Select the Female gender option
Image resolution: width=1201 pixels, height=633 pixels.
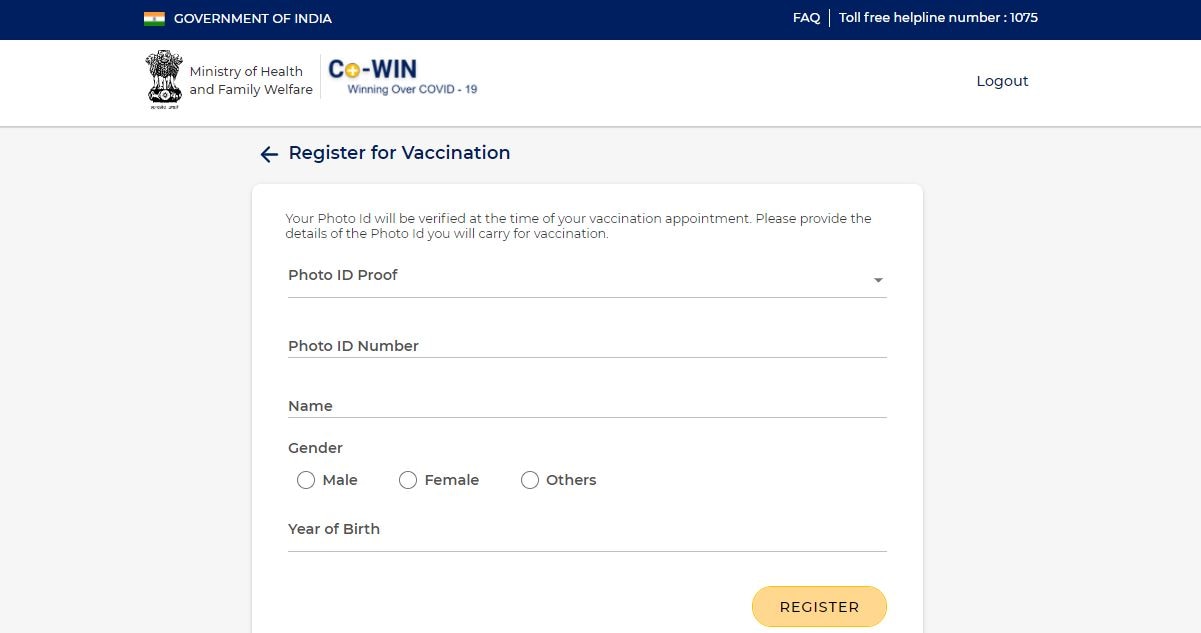coord(408,480)
